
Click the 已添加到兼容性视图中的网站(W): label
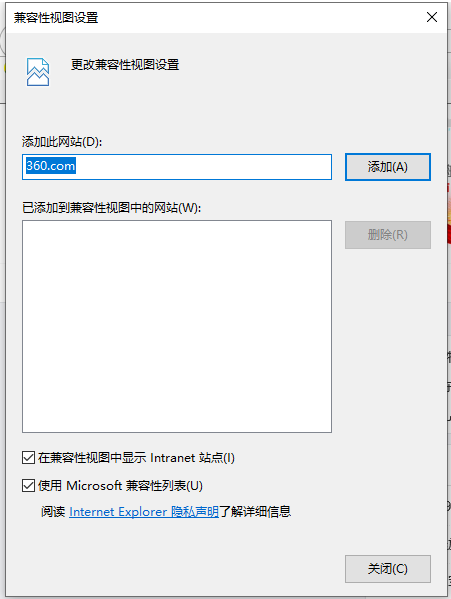(112, 208)
